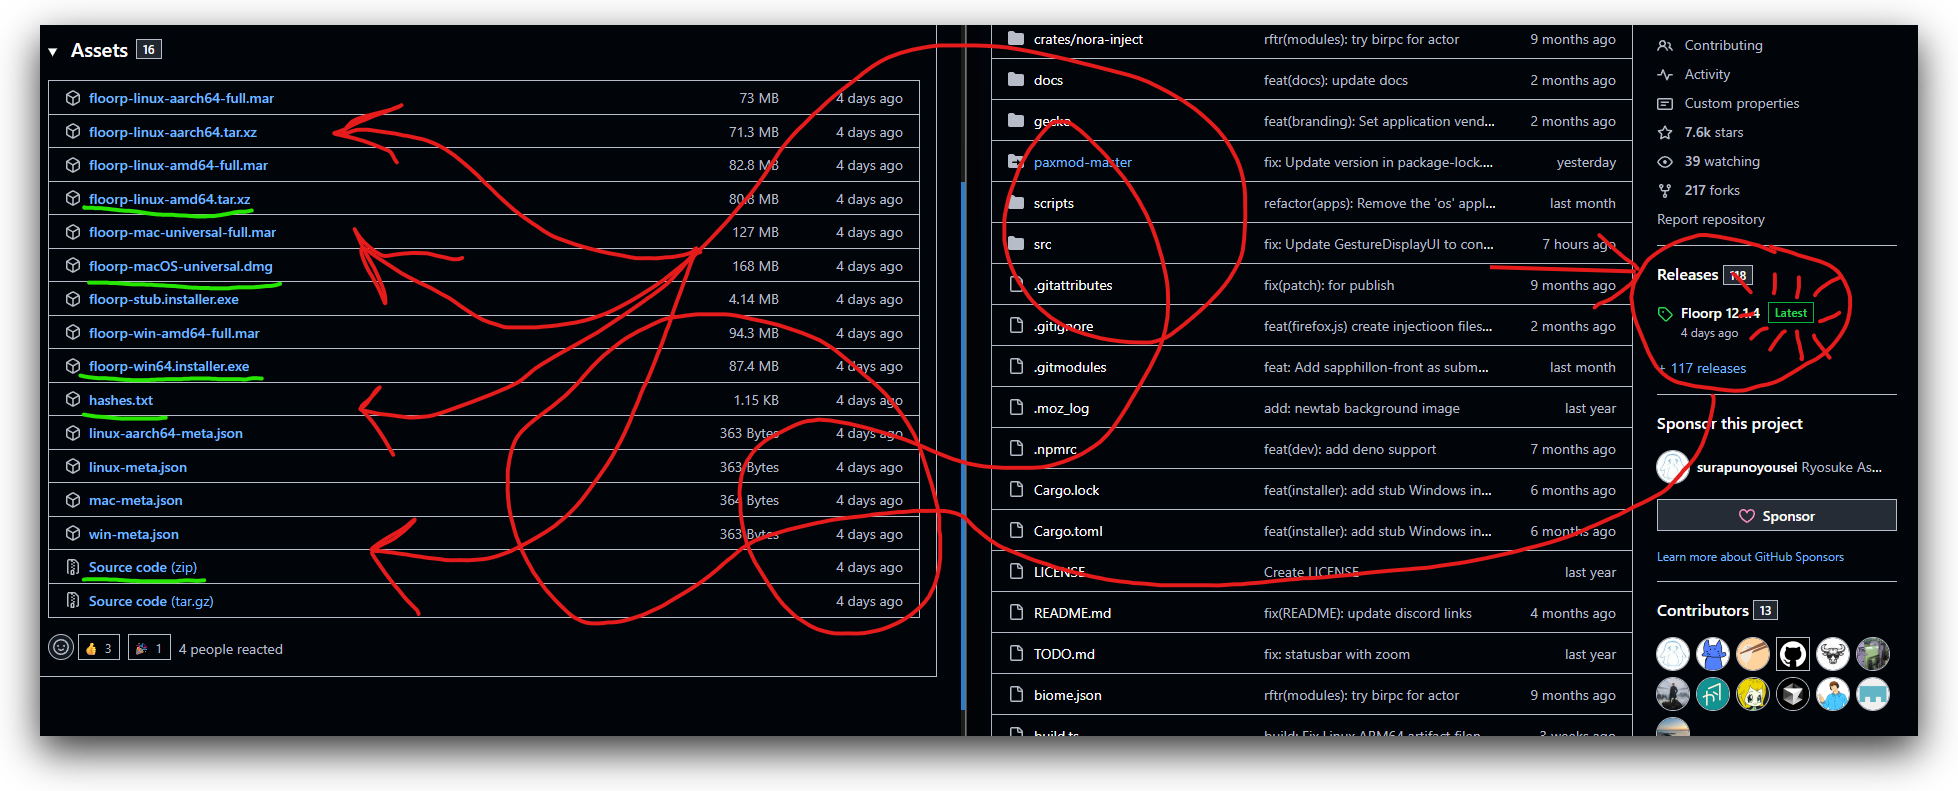Open the .gitattributes file

click(x=1073, y=285)
